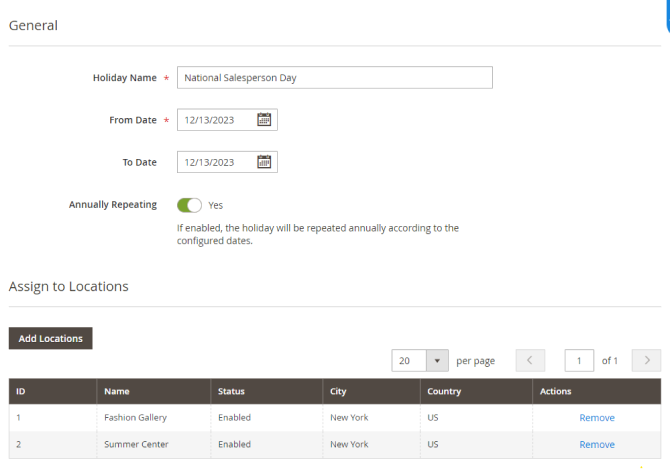Remove the Summer Center location

click(x=597, y=444)
